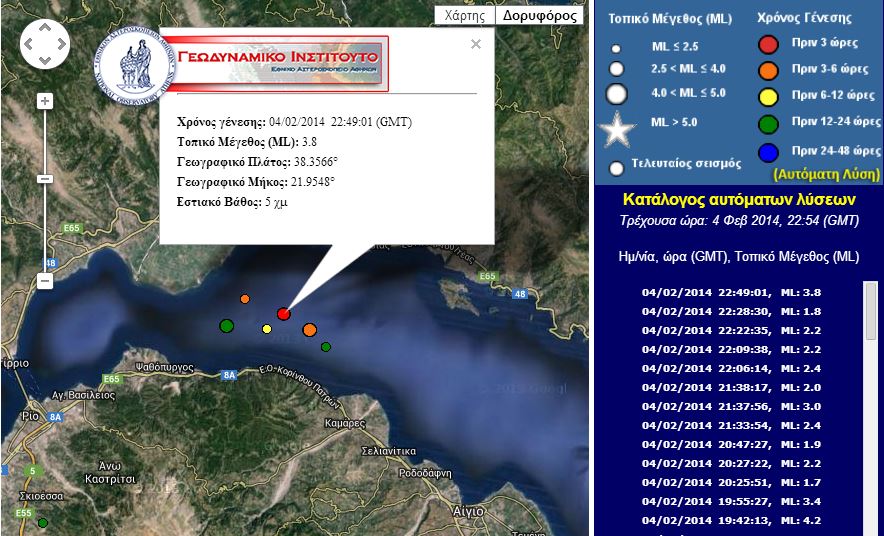Pan the map down with bottom arrow
Viewport: 884px width, 536px height.
[x=45, y=60]
